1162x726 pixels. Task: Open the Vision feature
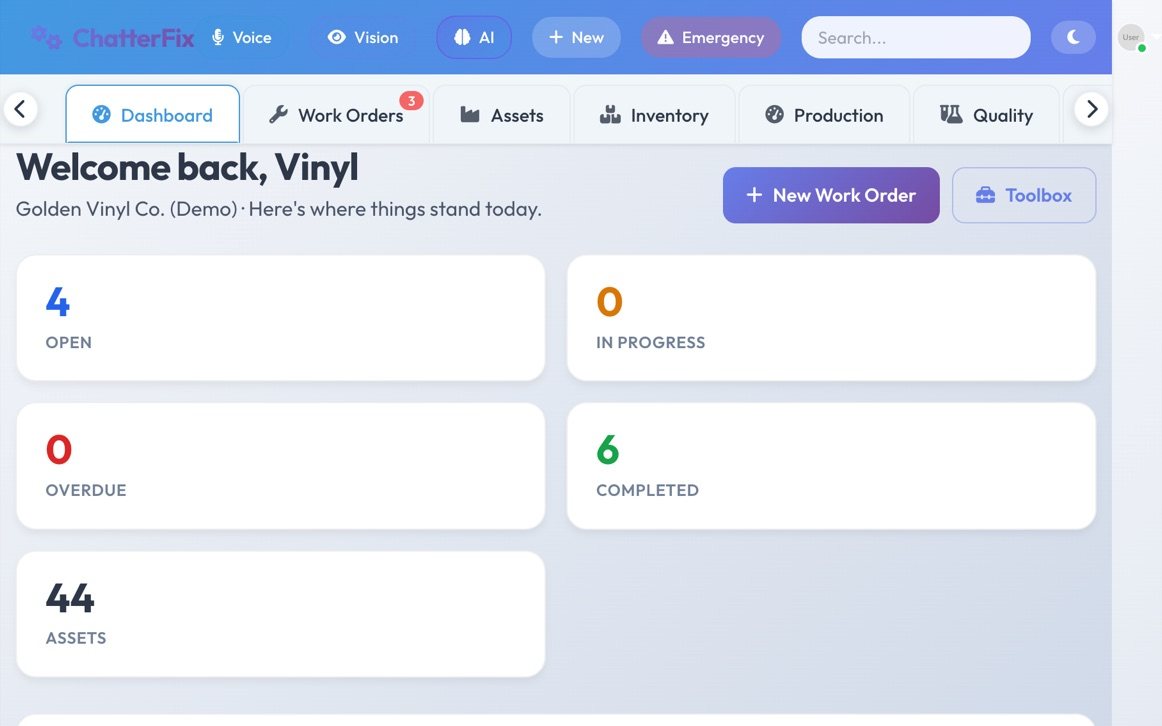[363, 37]
